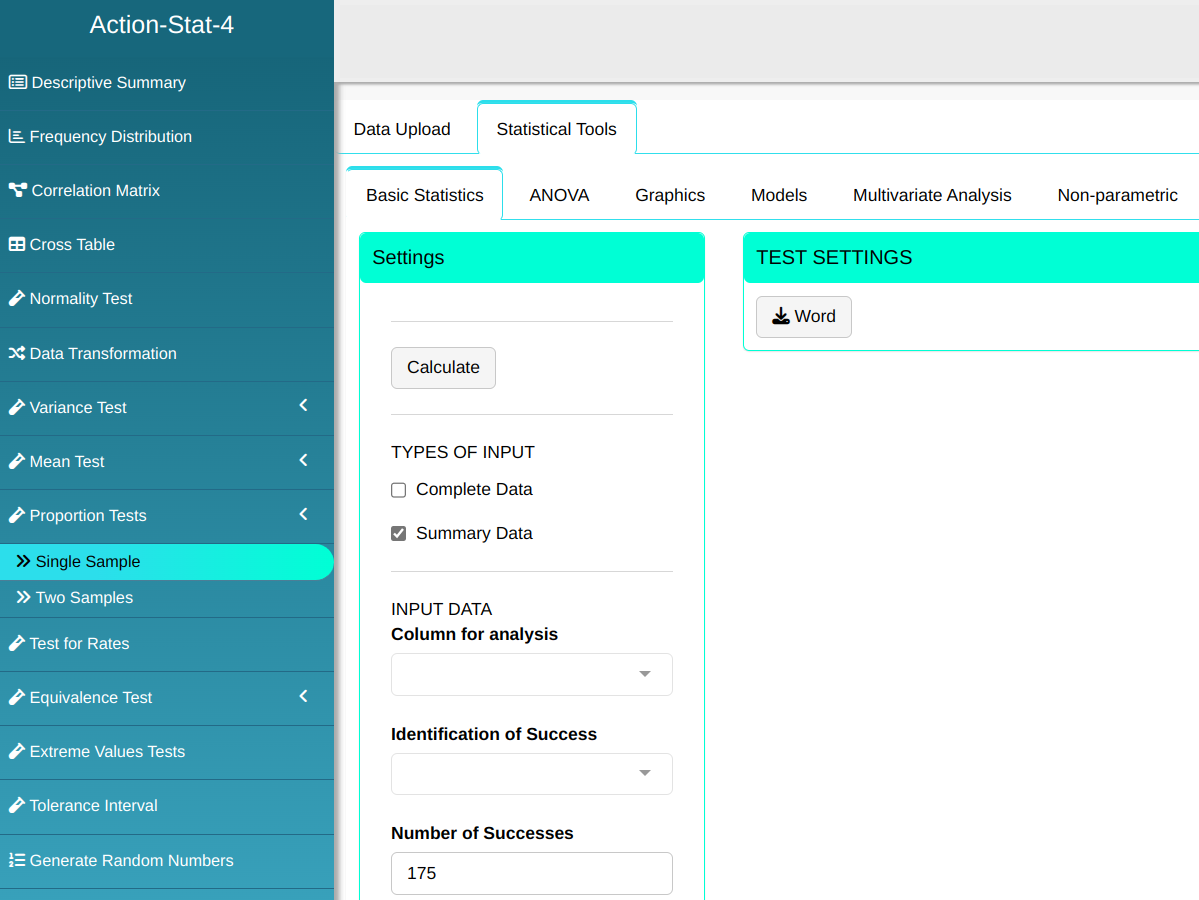Click the Generate Random Numbers list icon

(17, 861)
